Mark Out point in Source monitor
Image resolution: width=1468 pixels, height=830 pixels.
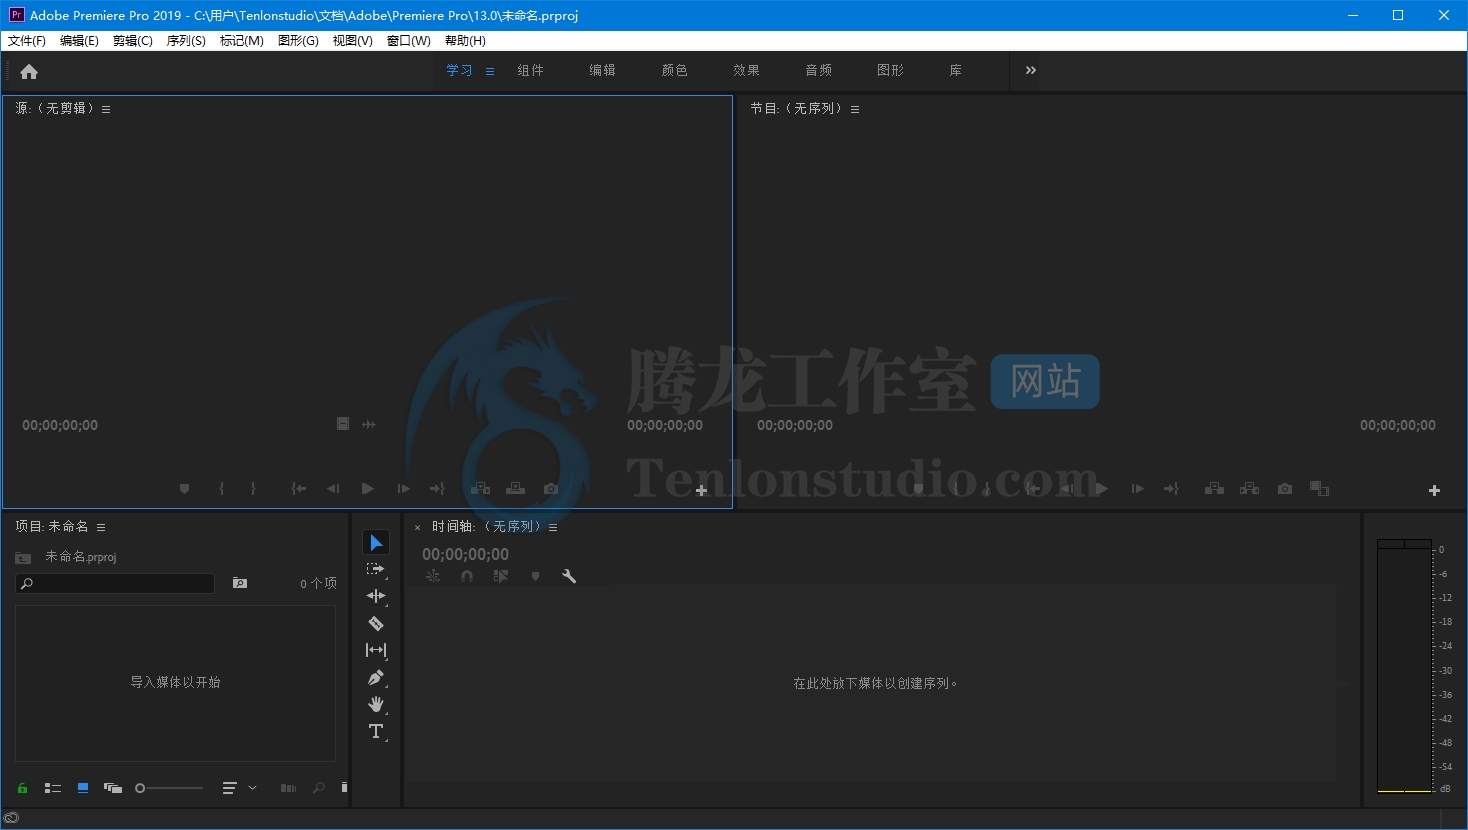tap(253, 489)
